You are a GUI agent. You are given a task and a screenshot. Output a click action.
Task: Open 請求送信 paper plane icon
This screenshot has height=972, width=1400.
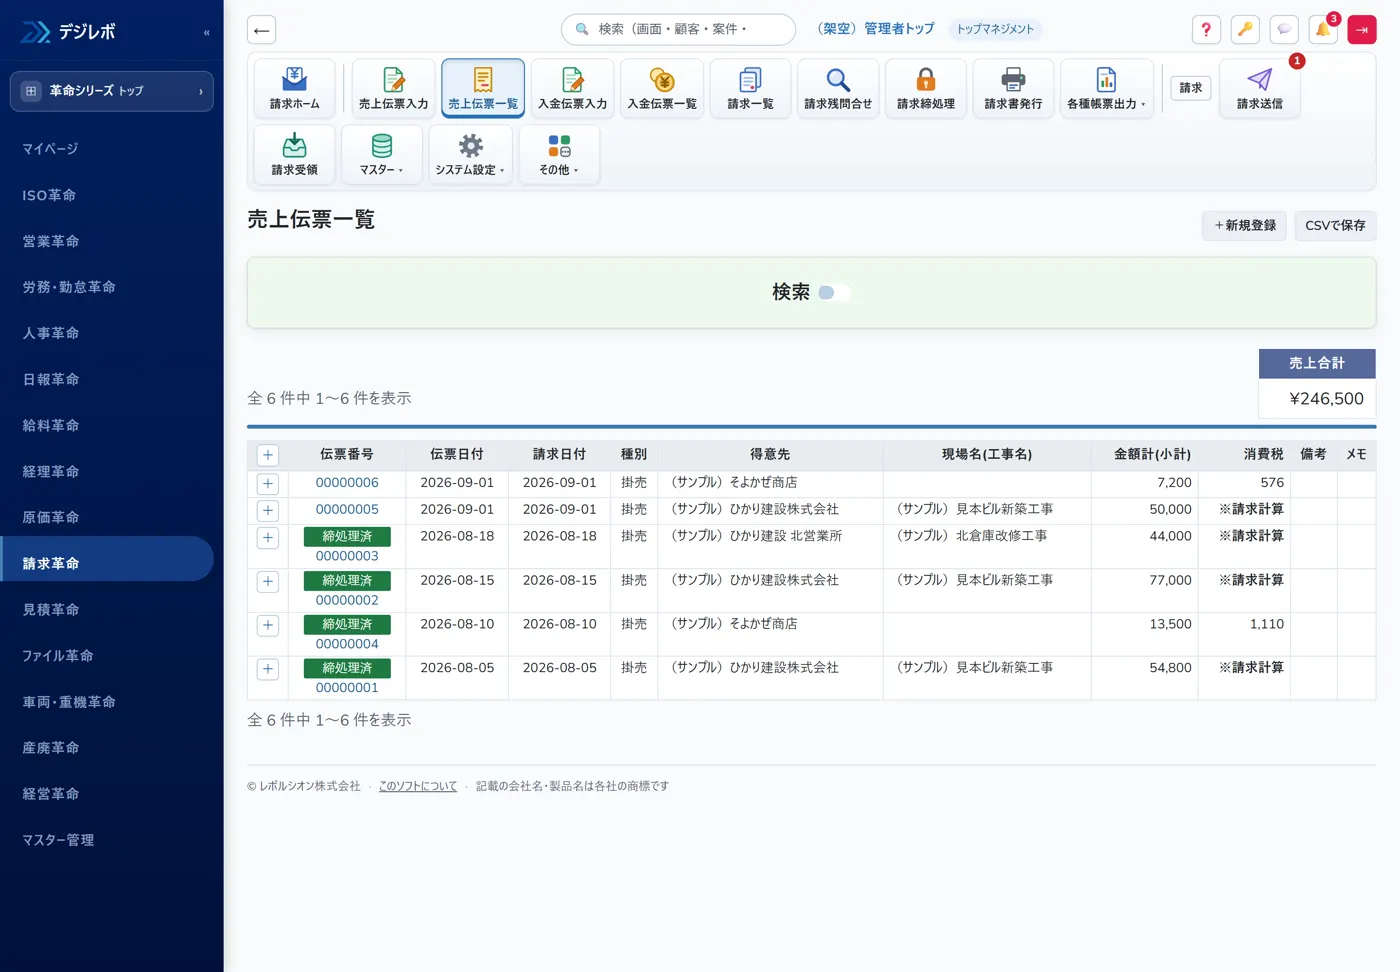(x=1260, y=88)
